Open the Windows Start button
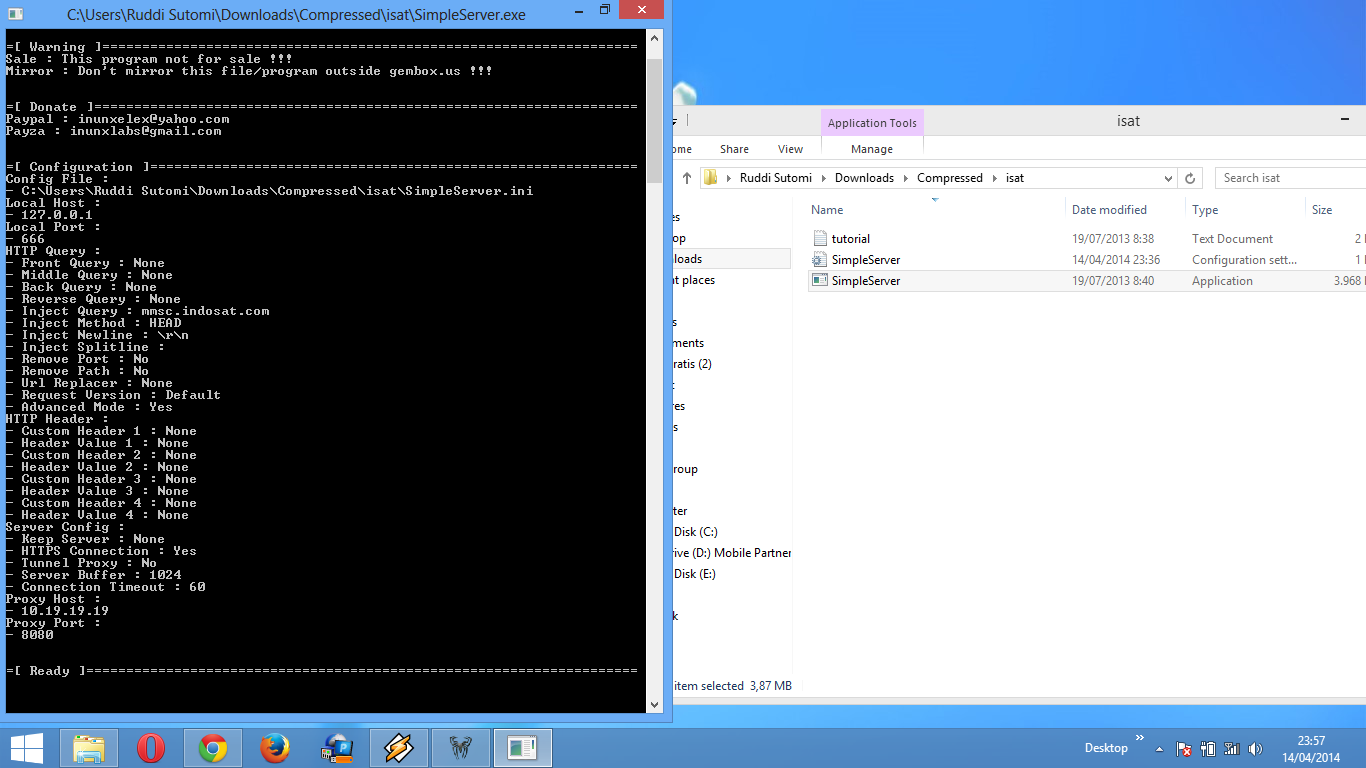Screen dimensions: 1366x768 point(27,748)
